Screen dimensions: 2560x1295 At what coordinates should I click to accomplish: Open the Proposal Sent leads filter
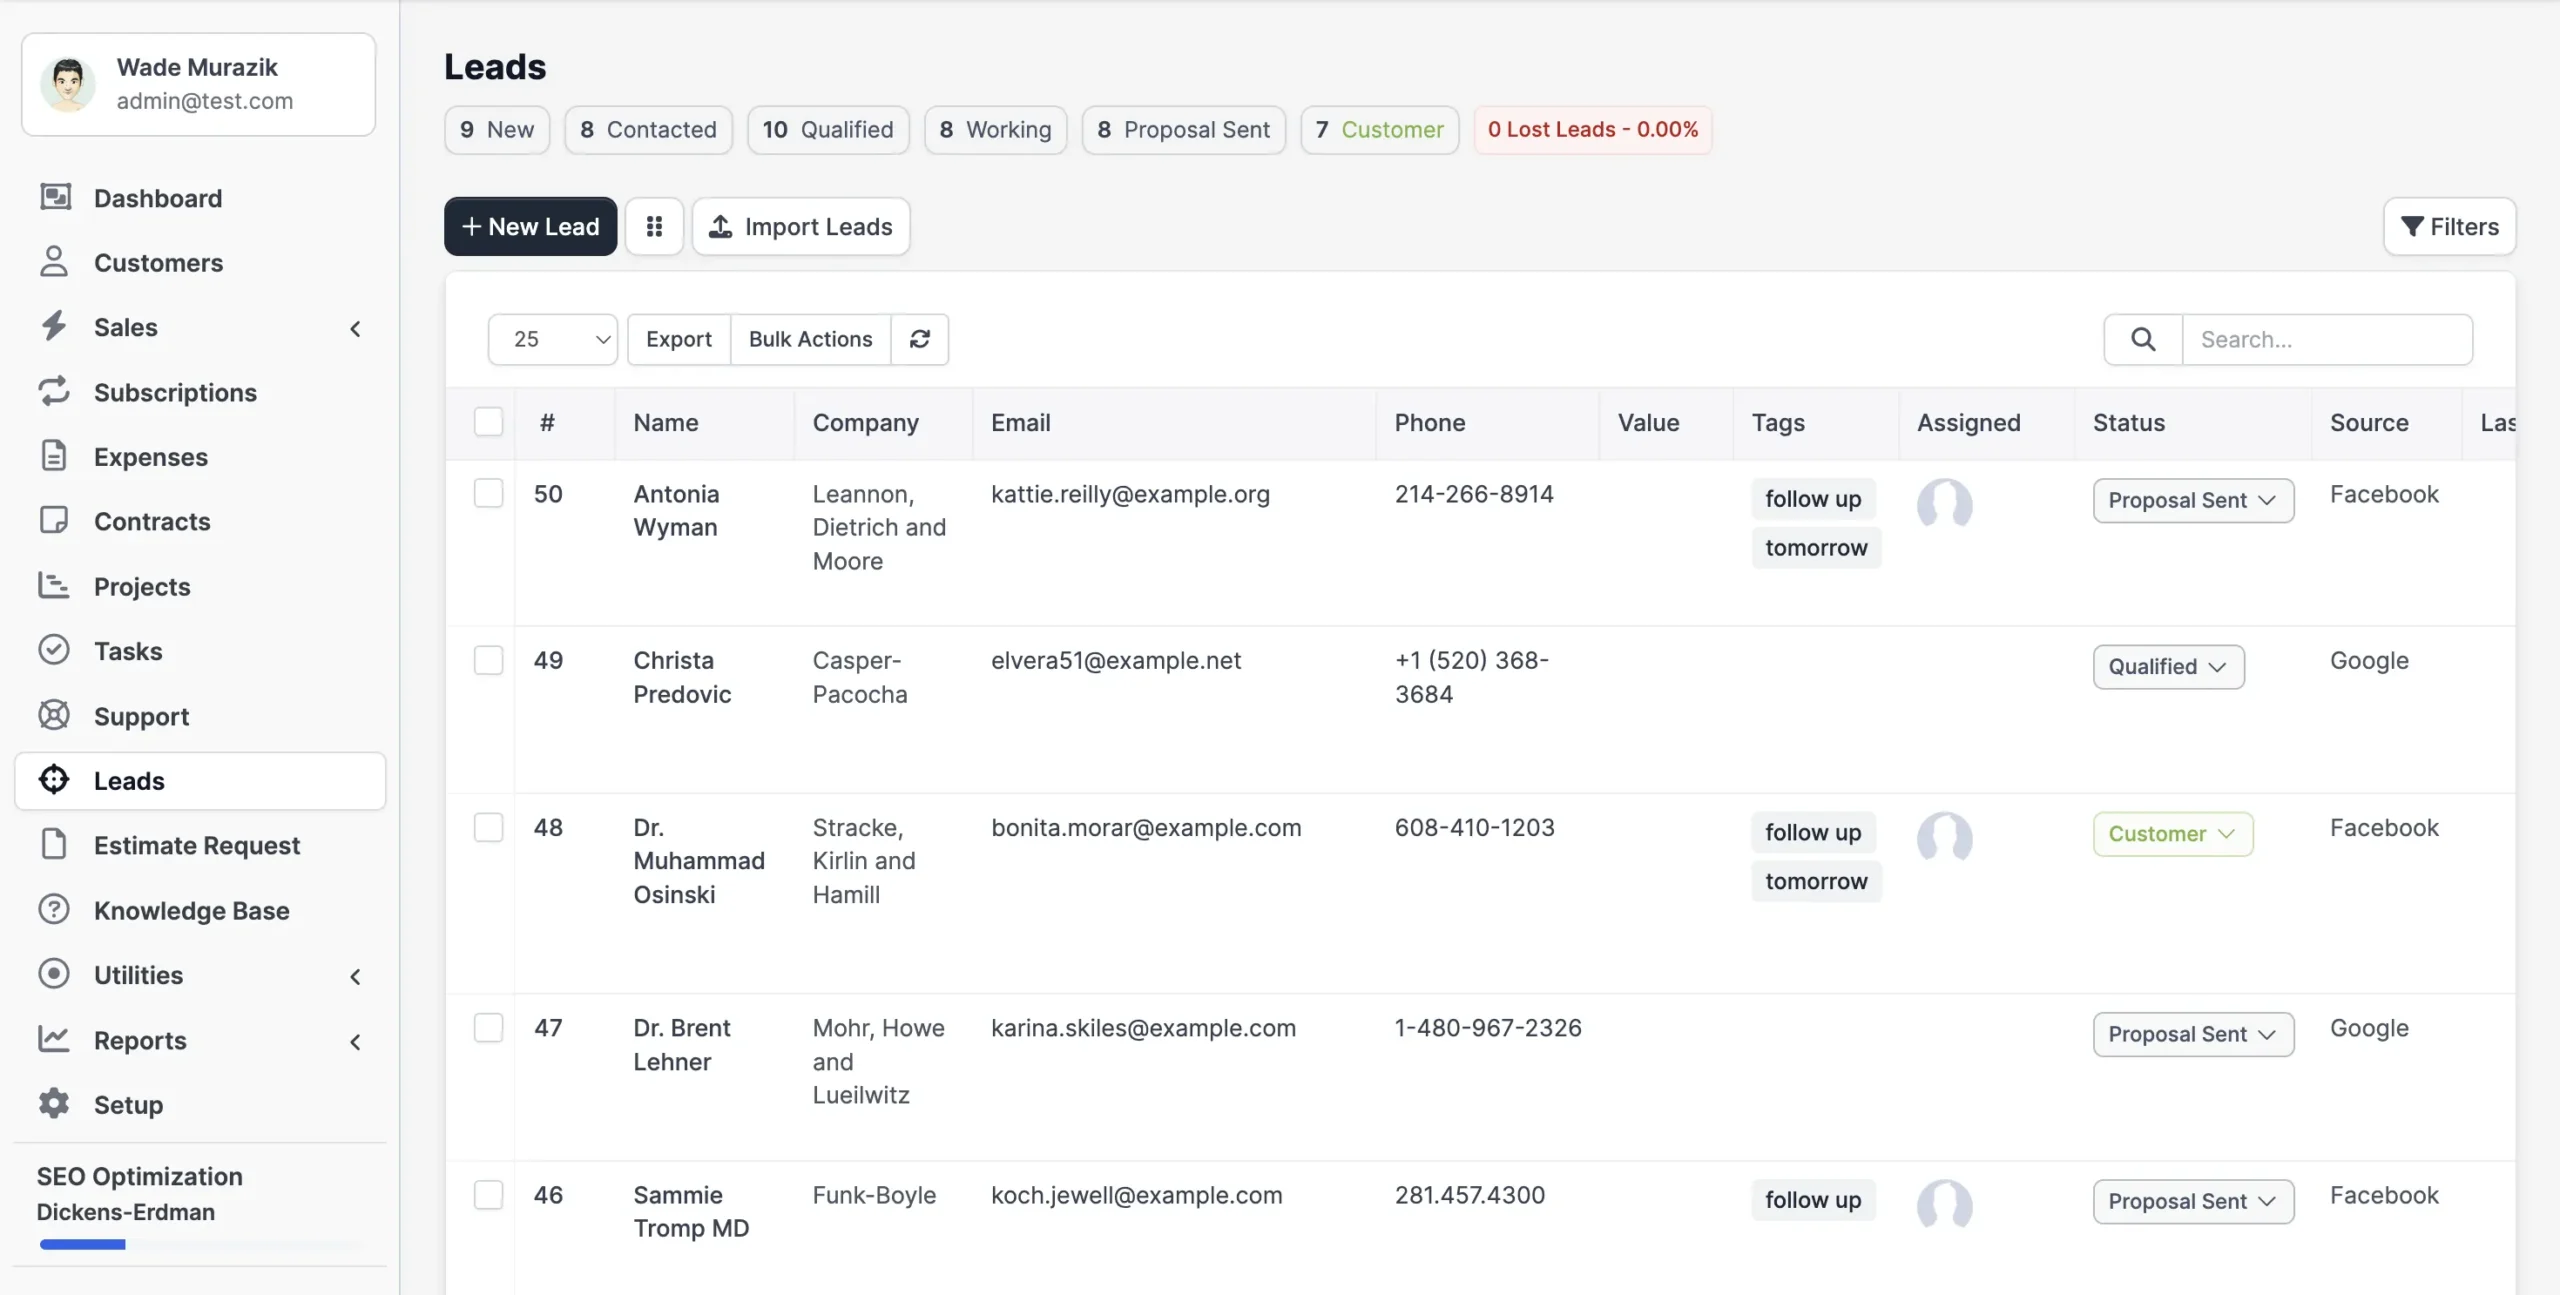pyautogui.click(x=1183, y=129)
